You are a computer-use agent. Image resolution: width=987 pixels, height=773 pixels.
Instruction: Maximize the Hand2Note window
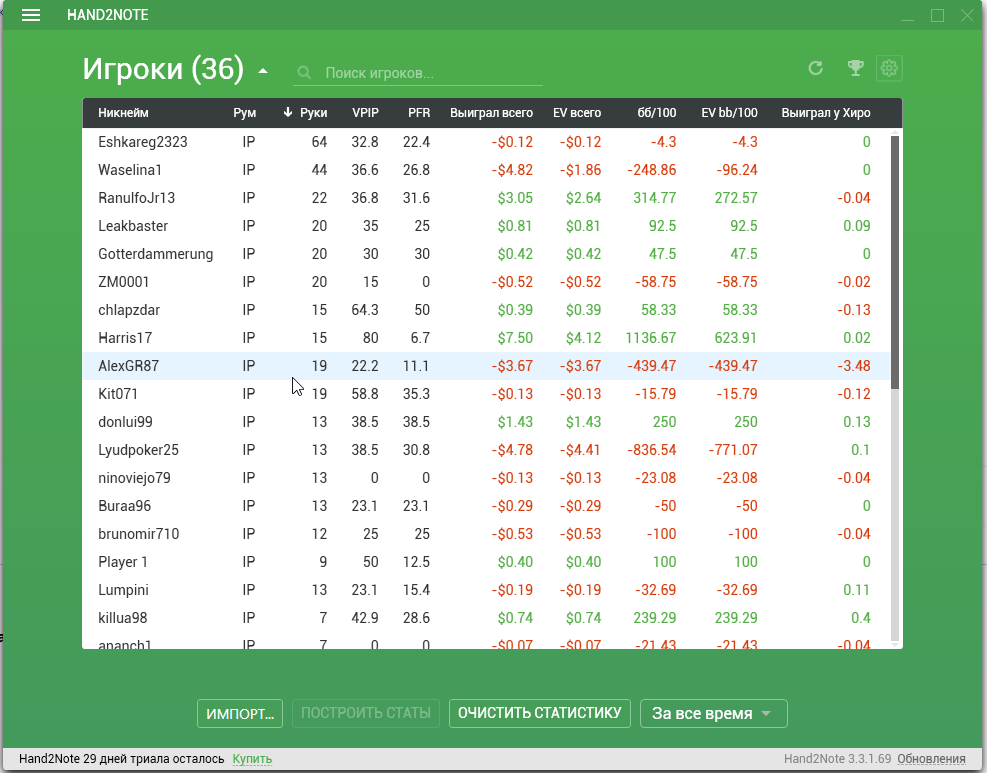click(937, 16)
